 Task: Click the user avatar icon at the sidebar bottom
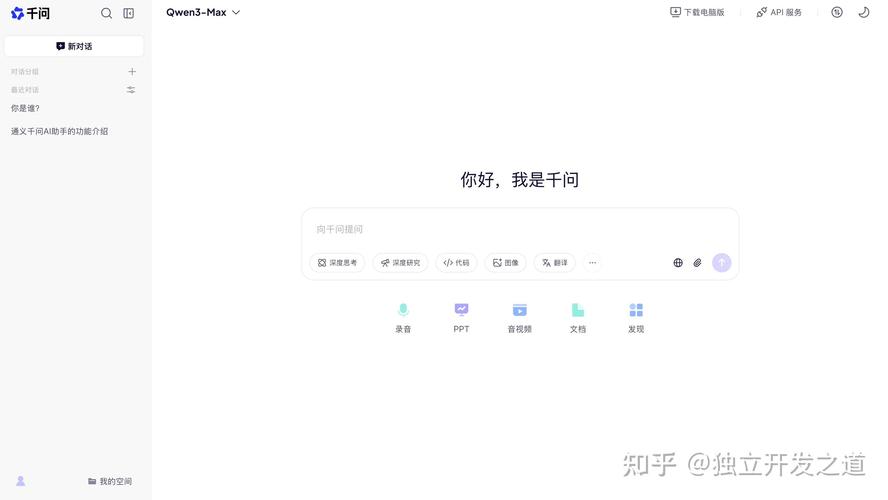click(x=20, y=481)
